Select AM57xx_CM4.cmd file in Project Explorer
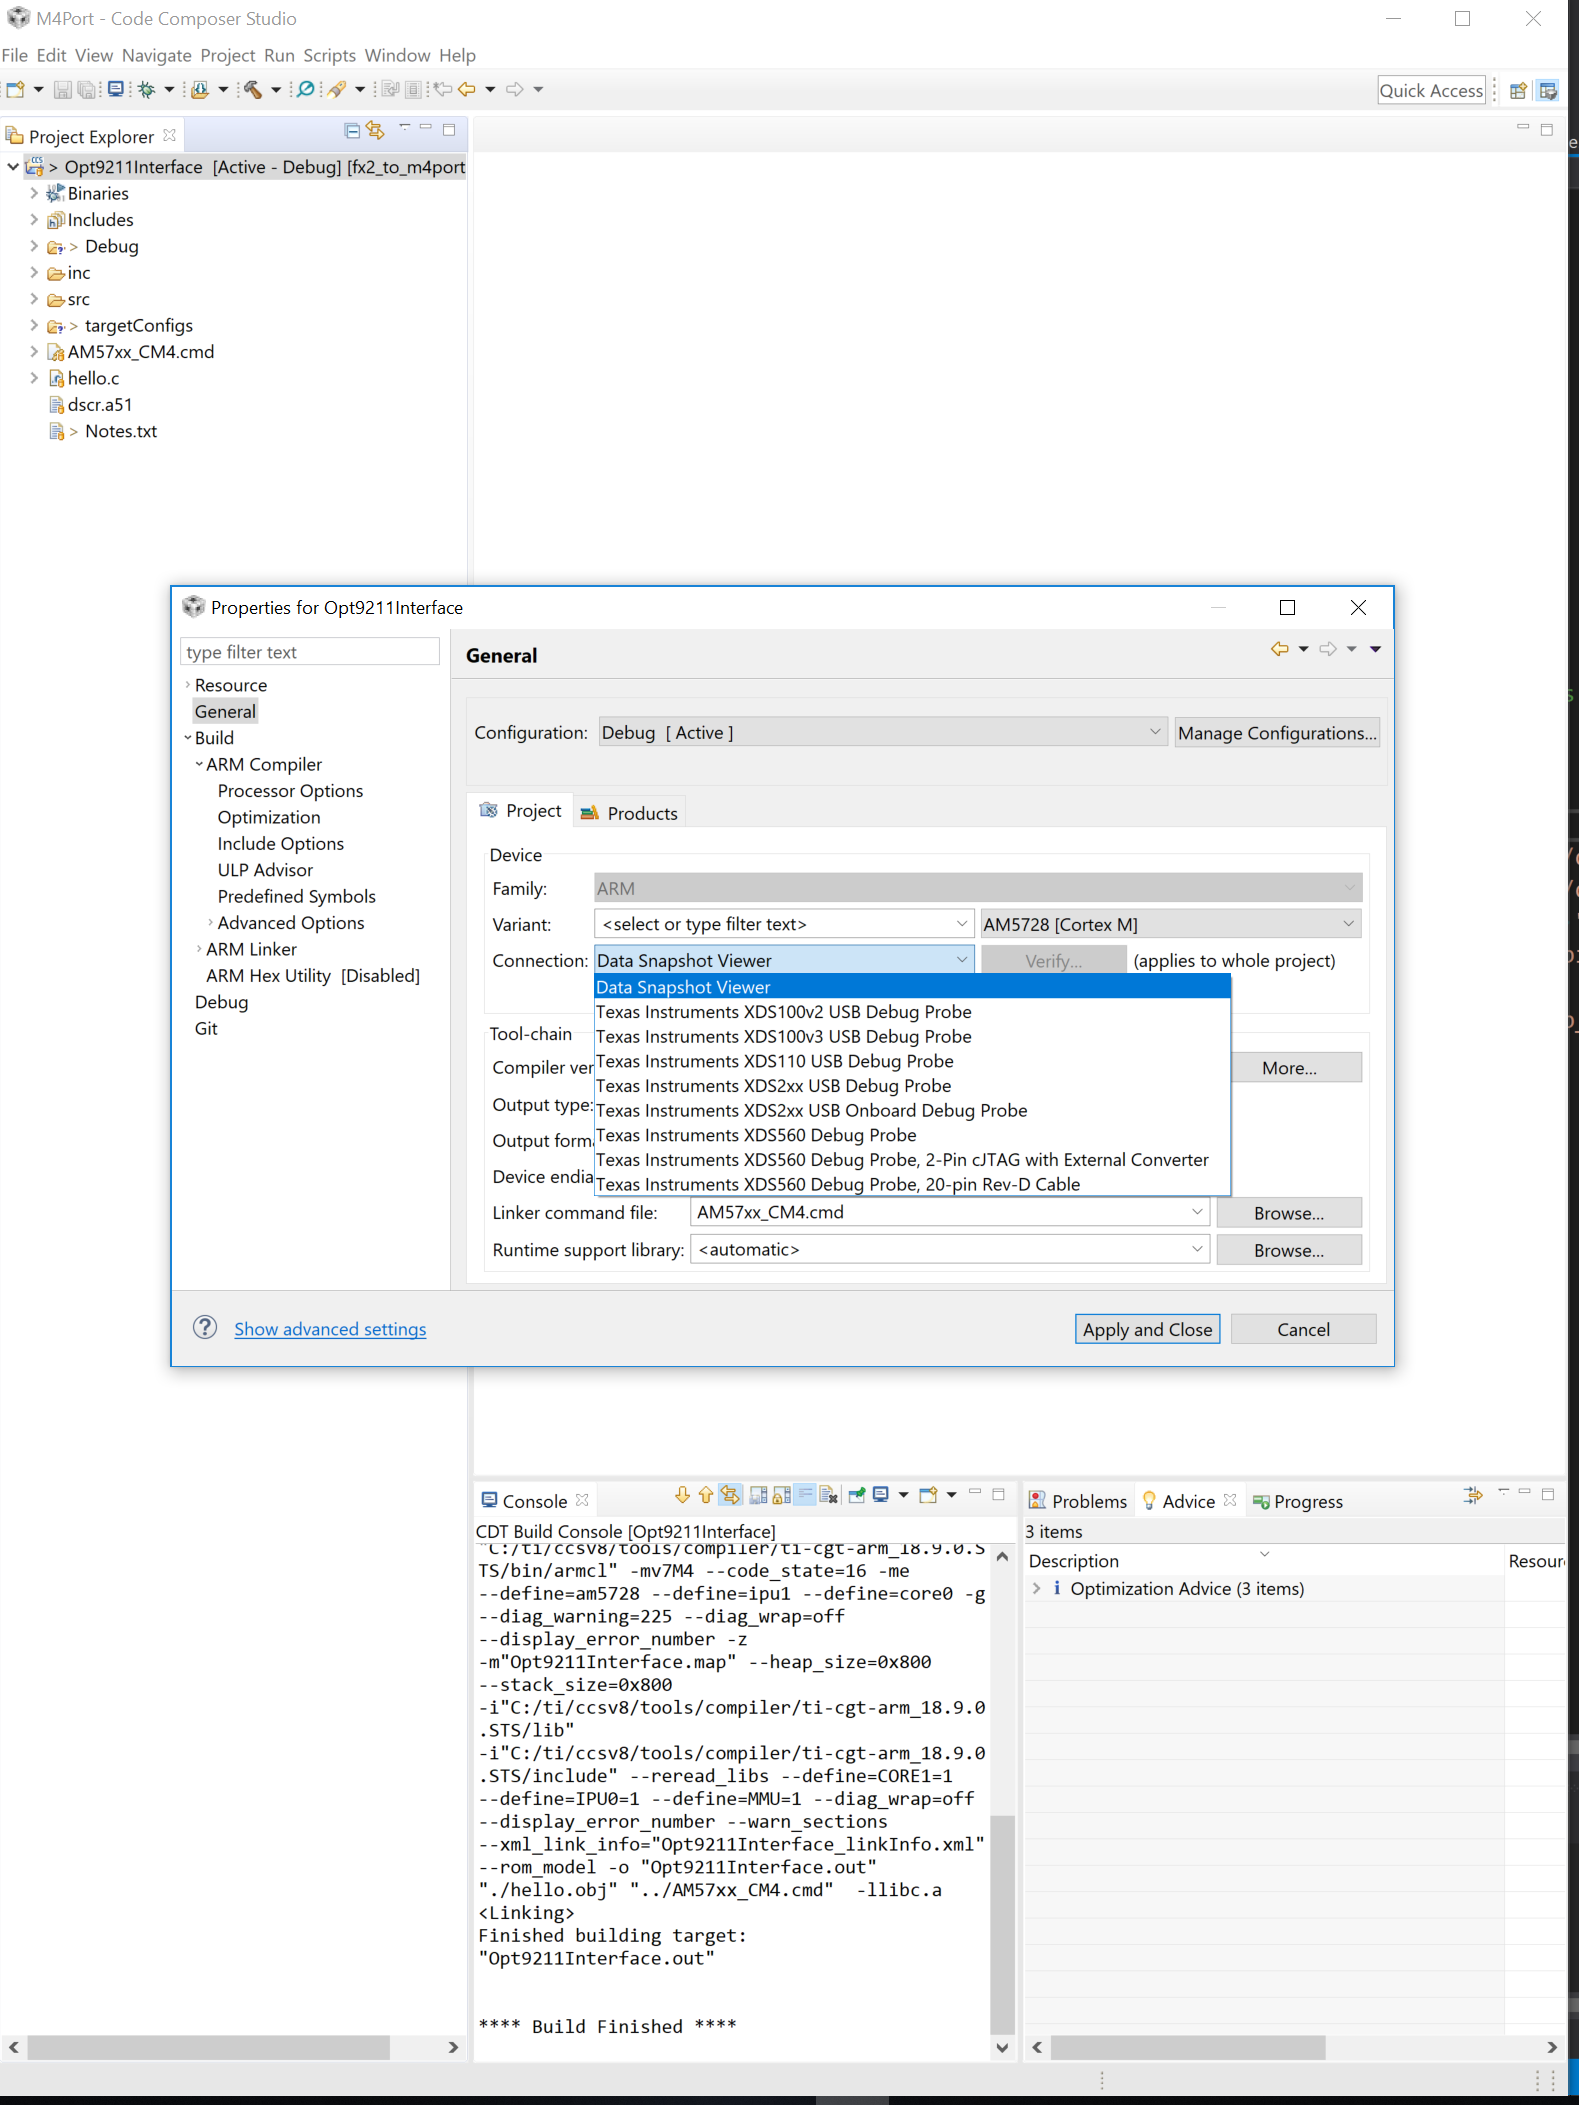This screenshot has width=1579, height=2105. [141, 352]
